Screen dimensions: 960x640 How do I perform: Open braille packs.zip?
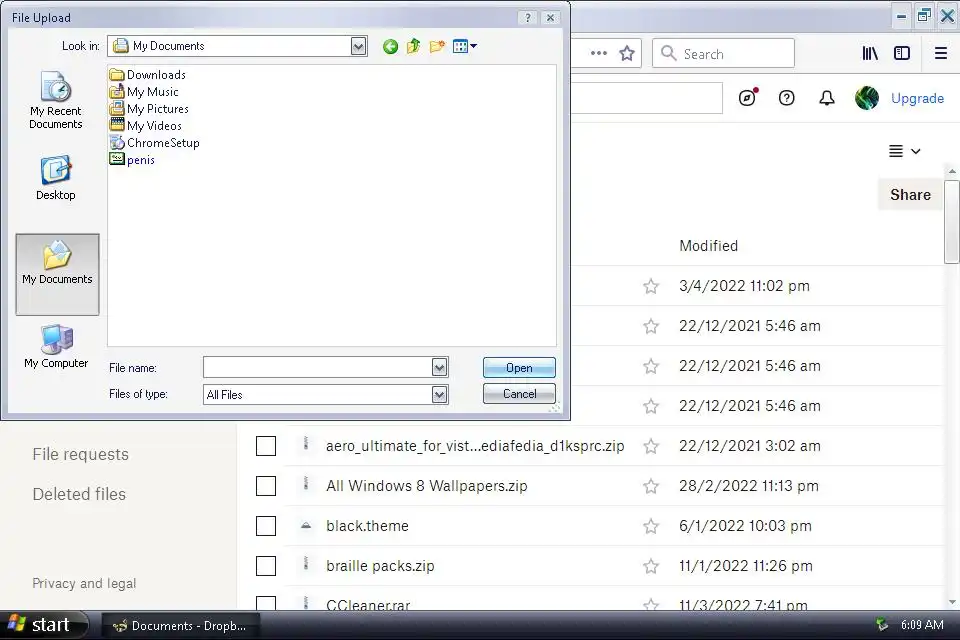pos(380,566)
